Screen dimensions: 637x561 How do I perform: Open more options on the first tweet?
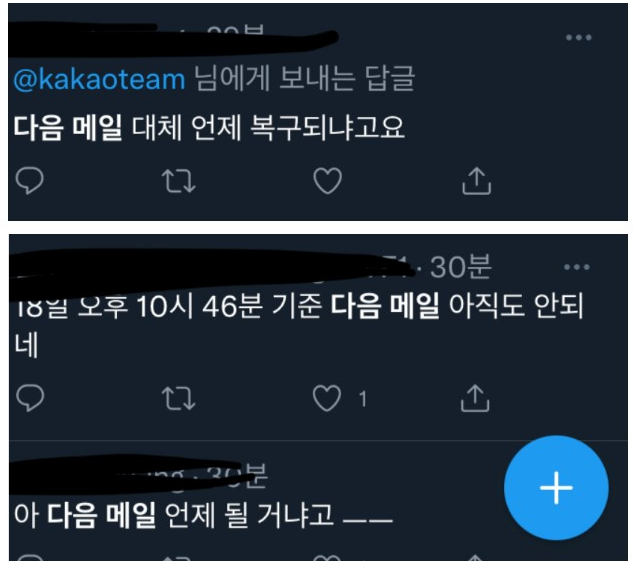(578, 38)
